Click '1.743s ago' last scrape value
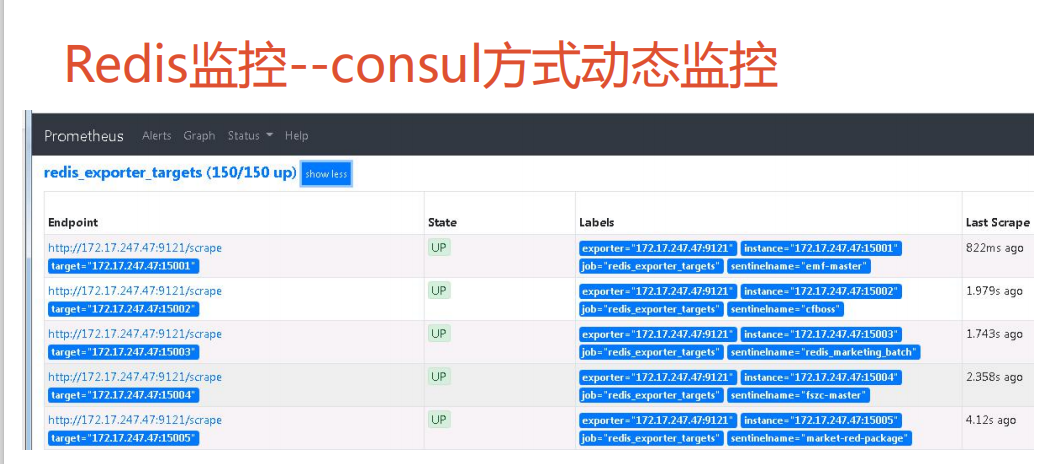Image resolution: width=1051 pixels, height=464 pixels. click(995, 334)
